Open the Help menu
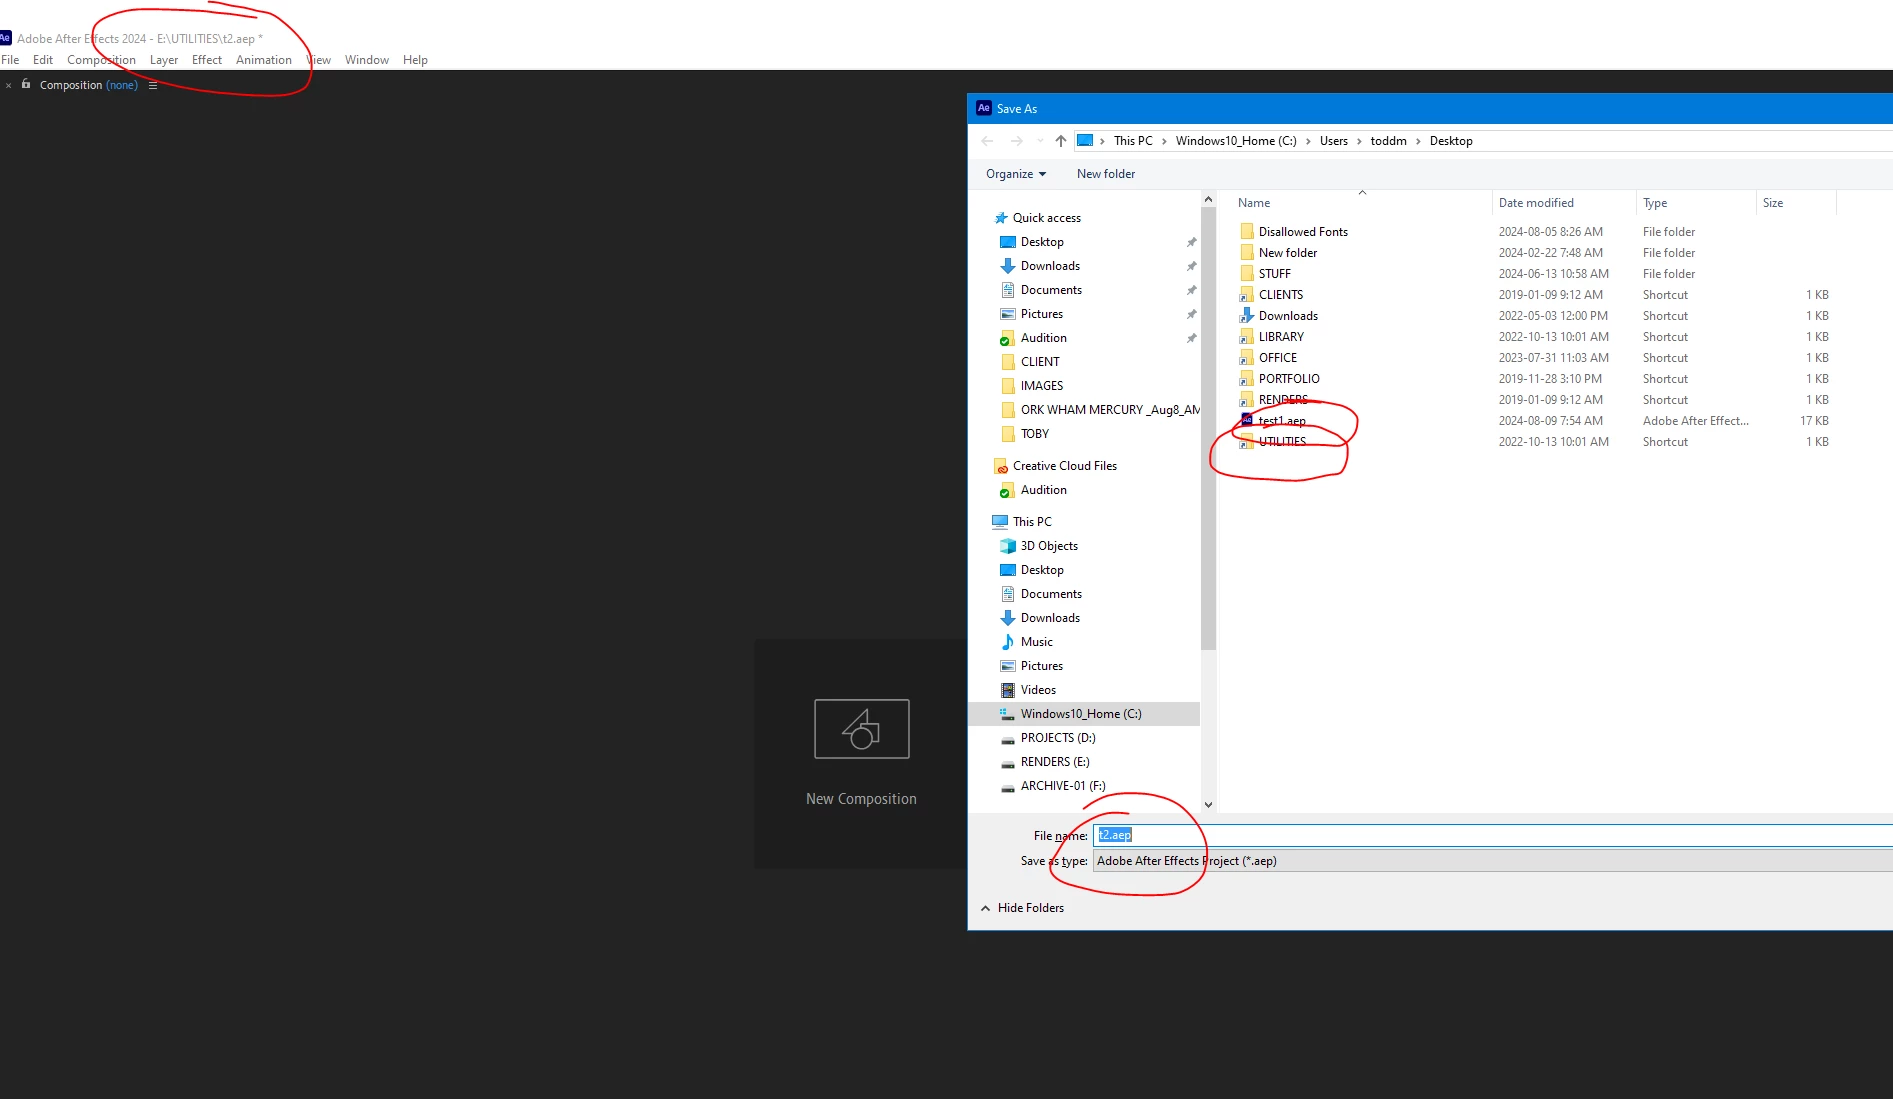 tap(415, 60)
